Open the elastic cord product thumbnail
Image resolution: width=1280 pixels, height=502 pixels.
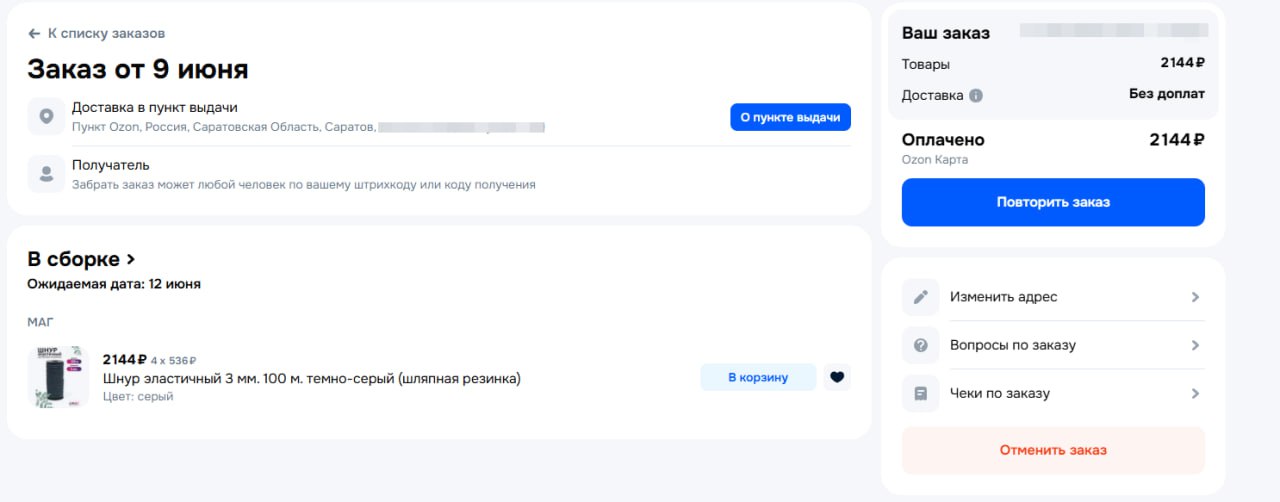point(58,377)
